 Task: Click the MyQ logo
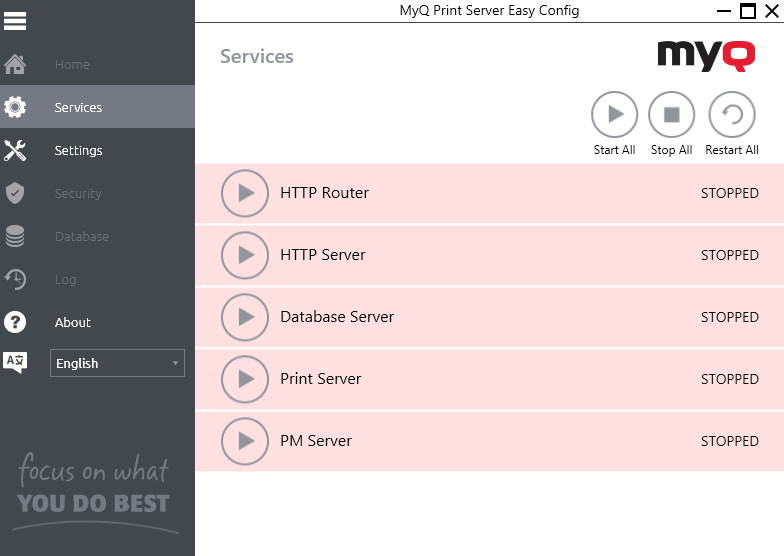tap(706, 55)
